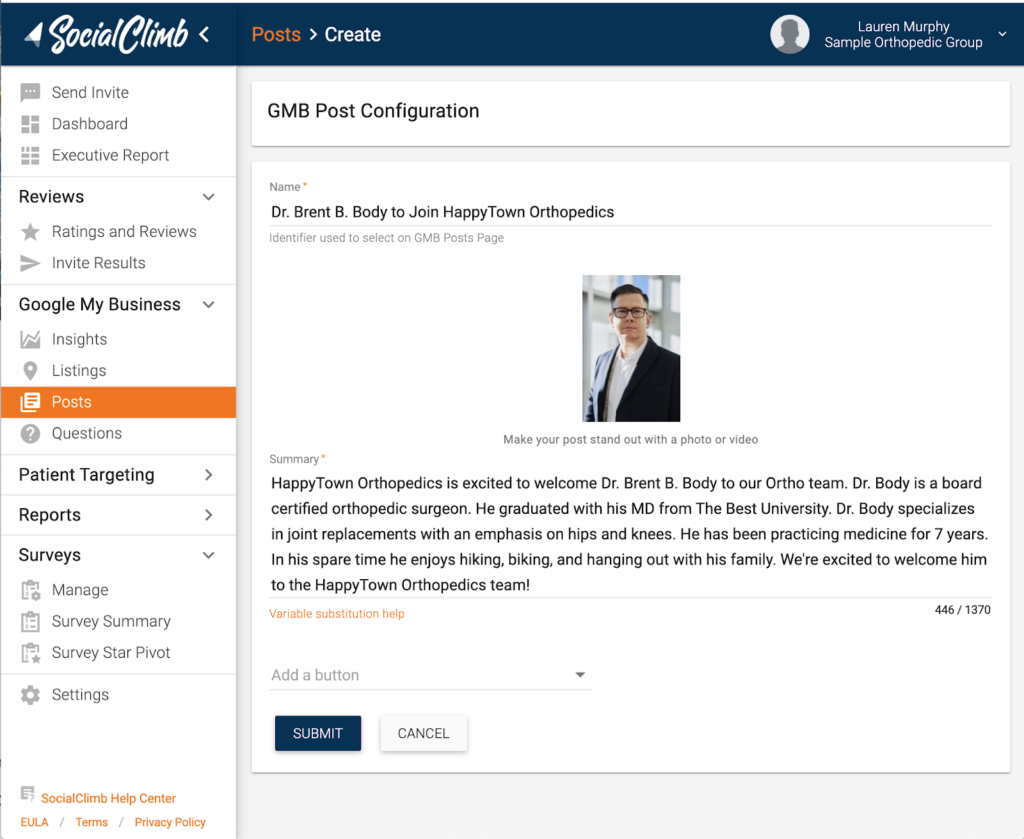
Task: Click the Settings gear icon
Action: 30,695
